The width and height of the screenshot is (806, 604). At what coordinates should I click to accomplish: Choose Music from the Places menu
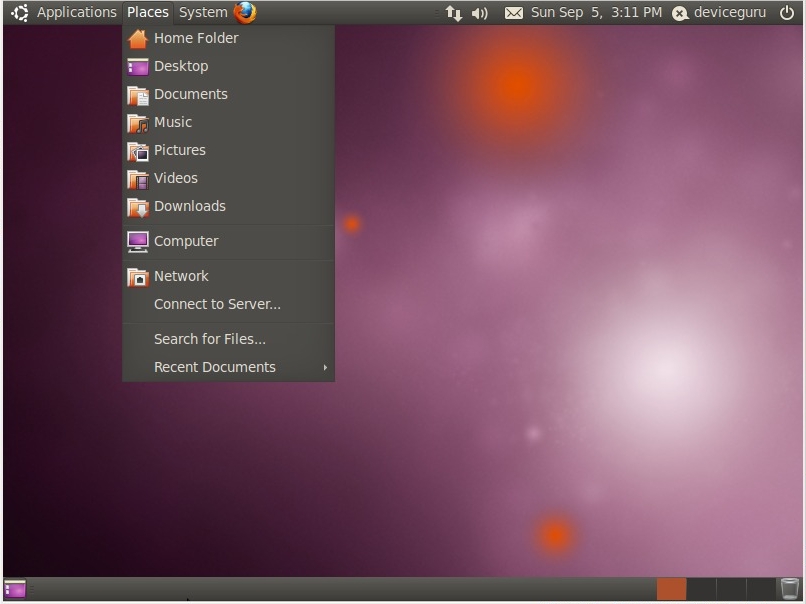[229, 122]
